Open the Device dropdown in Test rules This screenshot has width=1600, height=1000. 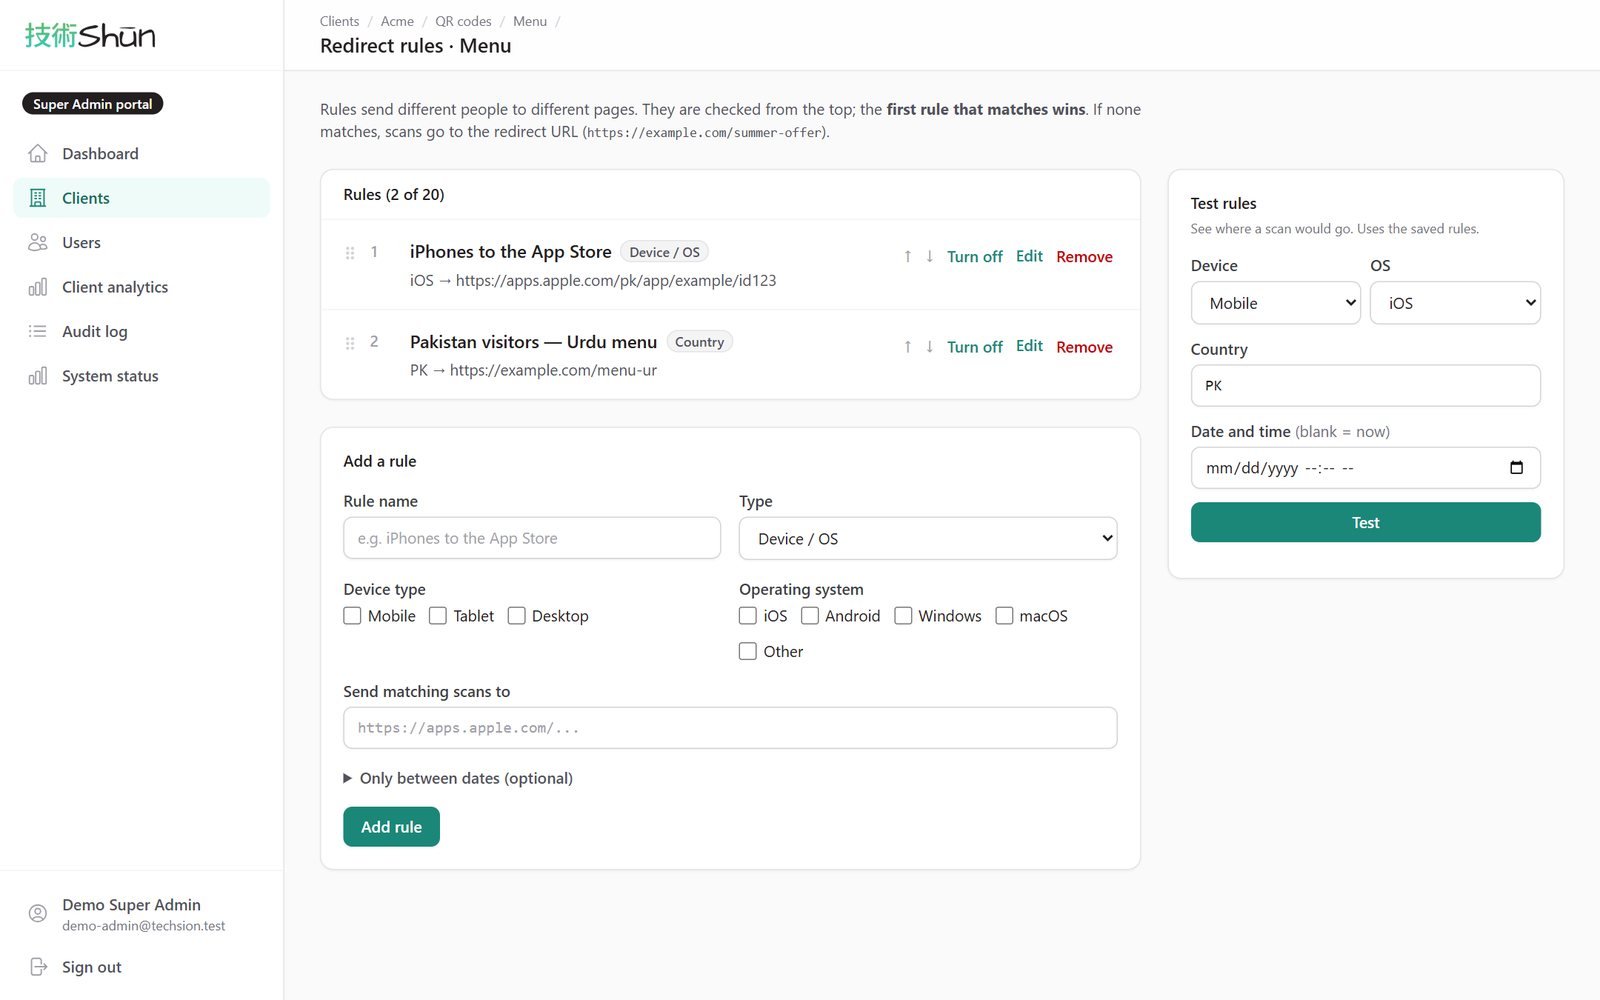coord(1276,303)
